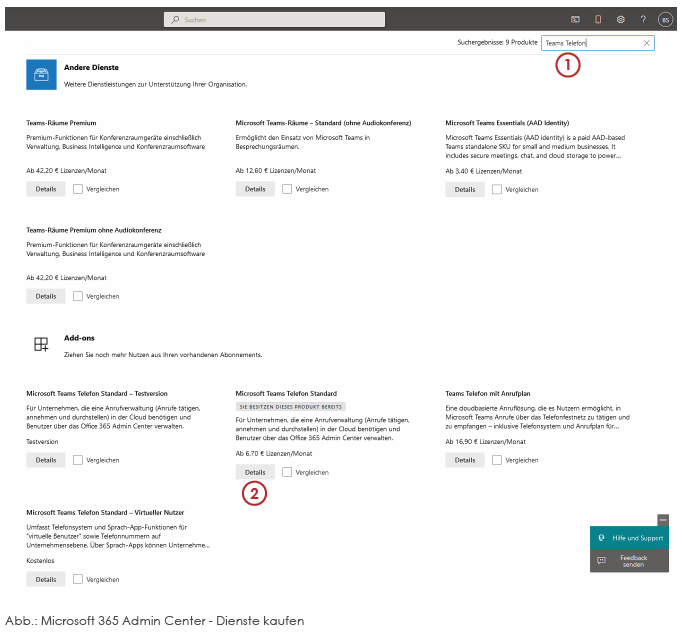This screenshot has height=638, width=682.
Task: Open Details for Teams Telefon Virtueller Nutzer
Action: pos(46,579)
